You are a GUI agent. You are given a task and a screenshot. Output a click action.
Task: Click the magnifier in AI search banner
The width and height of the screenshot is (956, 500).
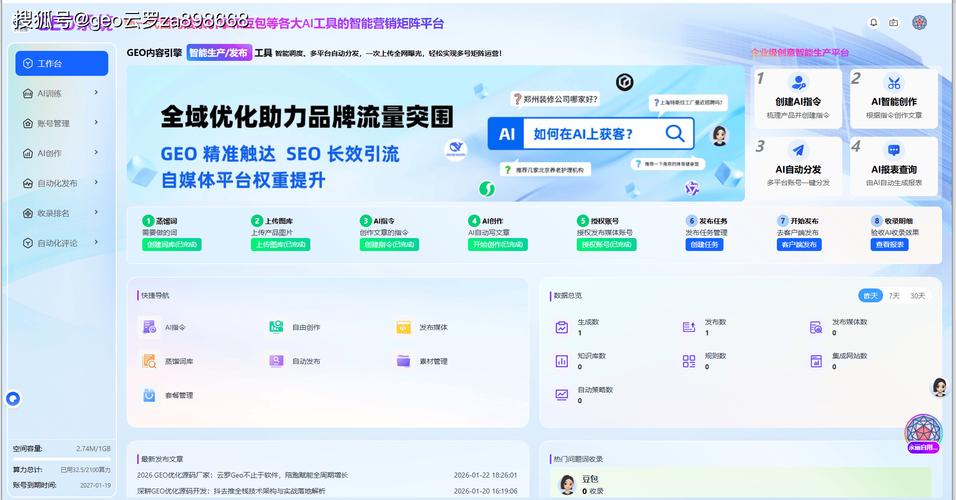click(674, 134)
